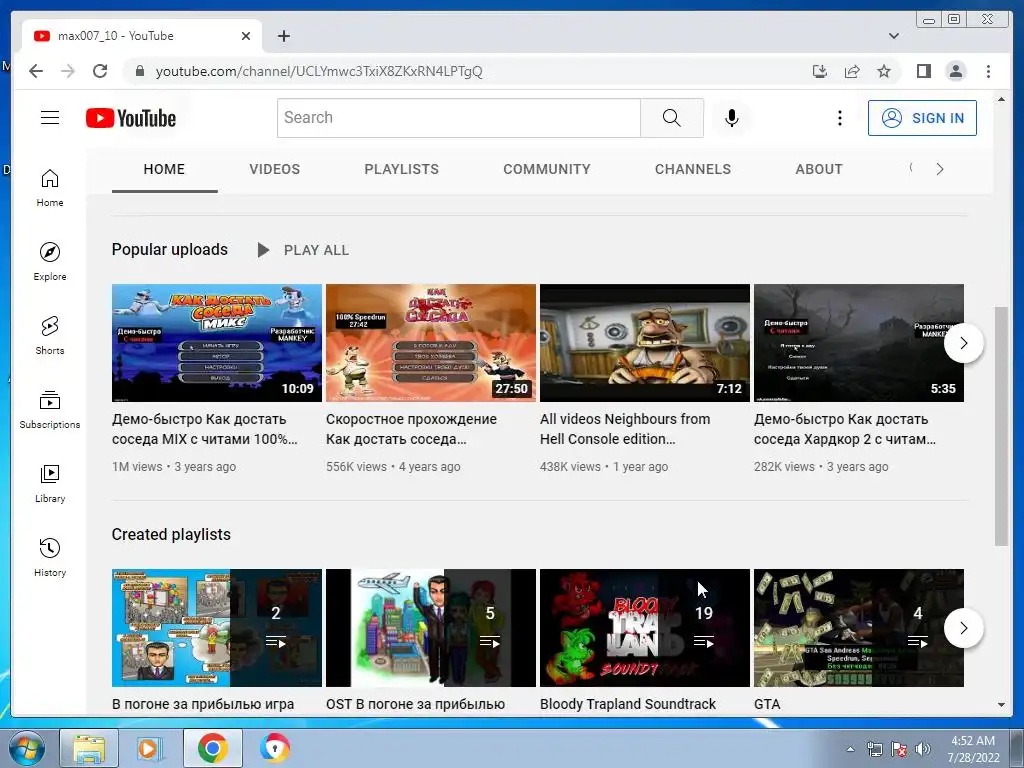Open the Chrome profile avatar
The height and width of the screenshot is (768, 1024).
point(955,71)
